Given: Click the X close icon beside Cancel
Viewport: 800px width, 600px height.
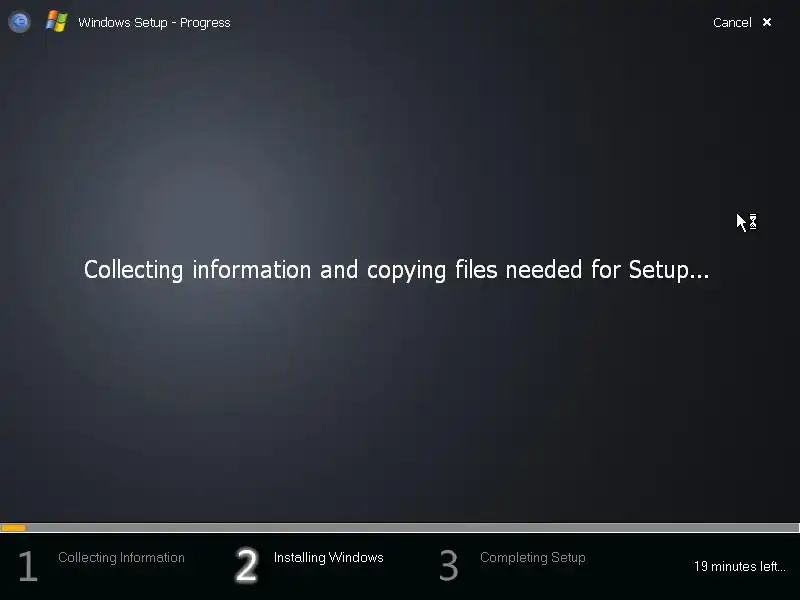Looking at the screenshot, I should 767,22.
